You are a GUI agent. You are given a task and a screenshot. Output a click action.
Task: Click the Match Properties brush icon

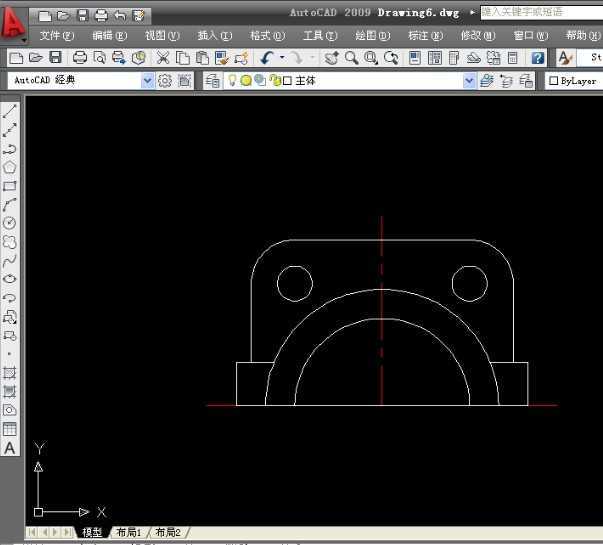(x=222, y=58)
